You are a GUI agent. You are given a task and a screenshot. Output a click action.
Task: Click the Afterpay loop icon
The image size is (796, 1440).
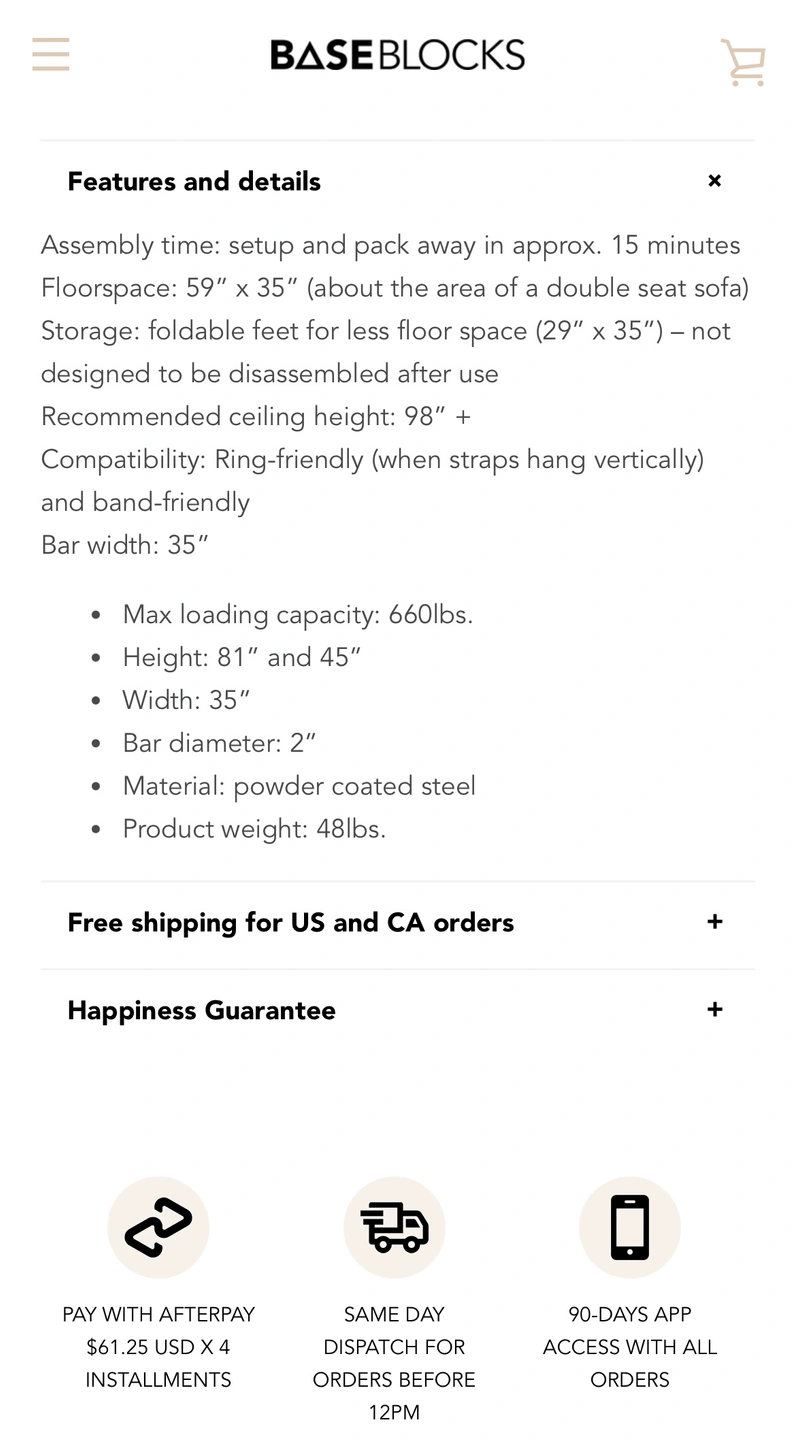pyautogui.click(x=158, y=1227)
